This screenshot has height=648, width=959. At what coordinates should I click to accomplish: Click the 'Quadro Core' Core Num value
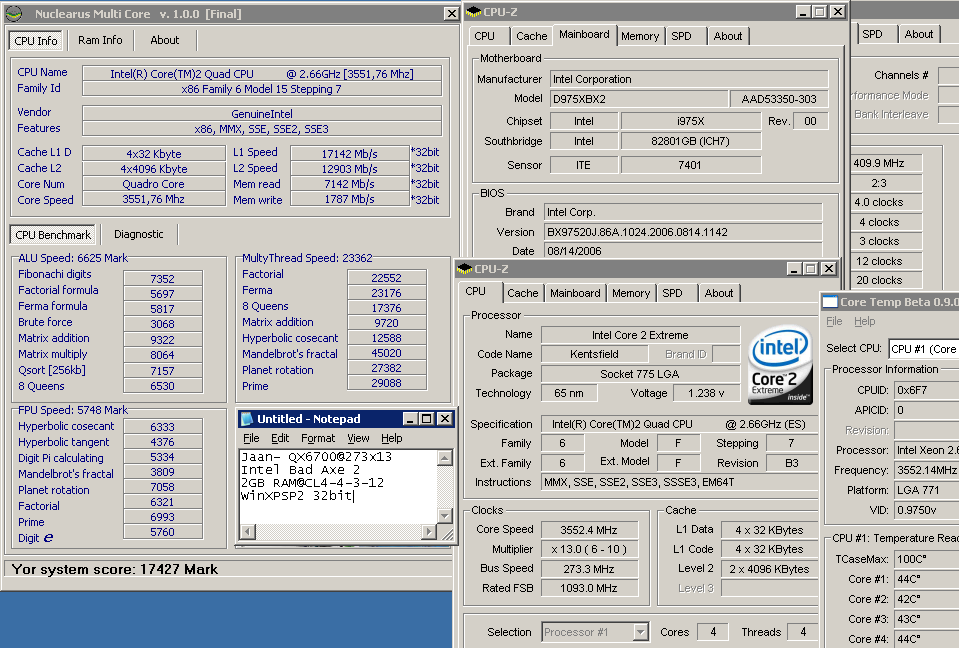[154, 184]
